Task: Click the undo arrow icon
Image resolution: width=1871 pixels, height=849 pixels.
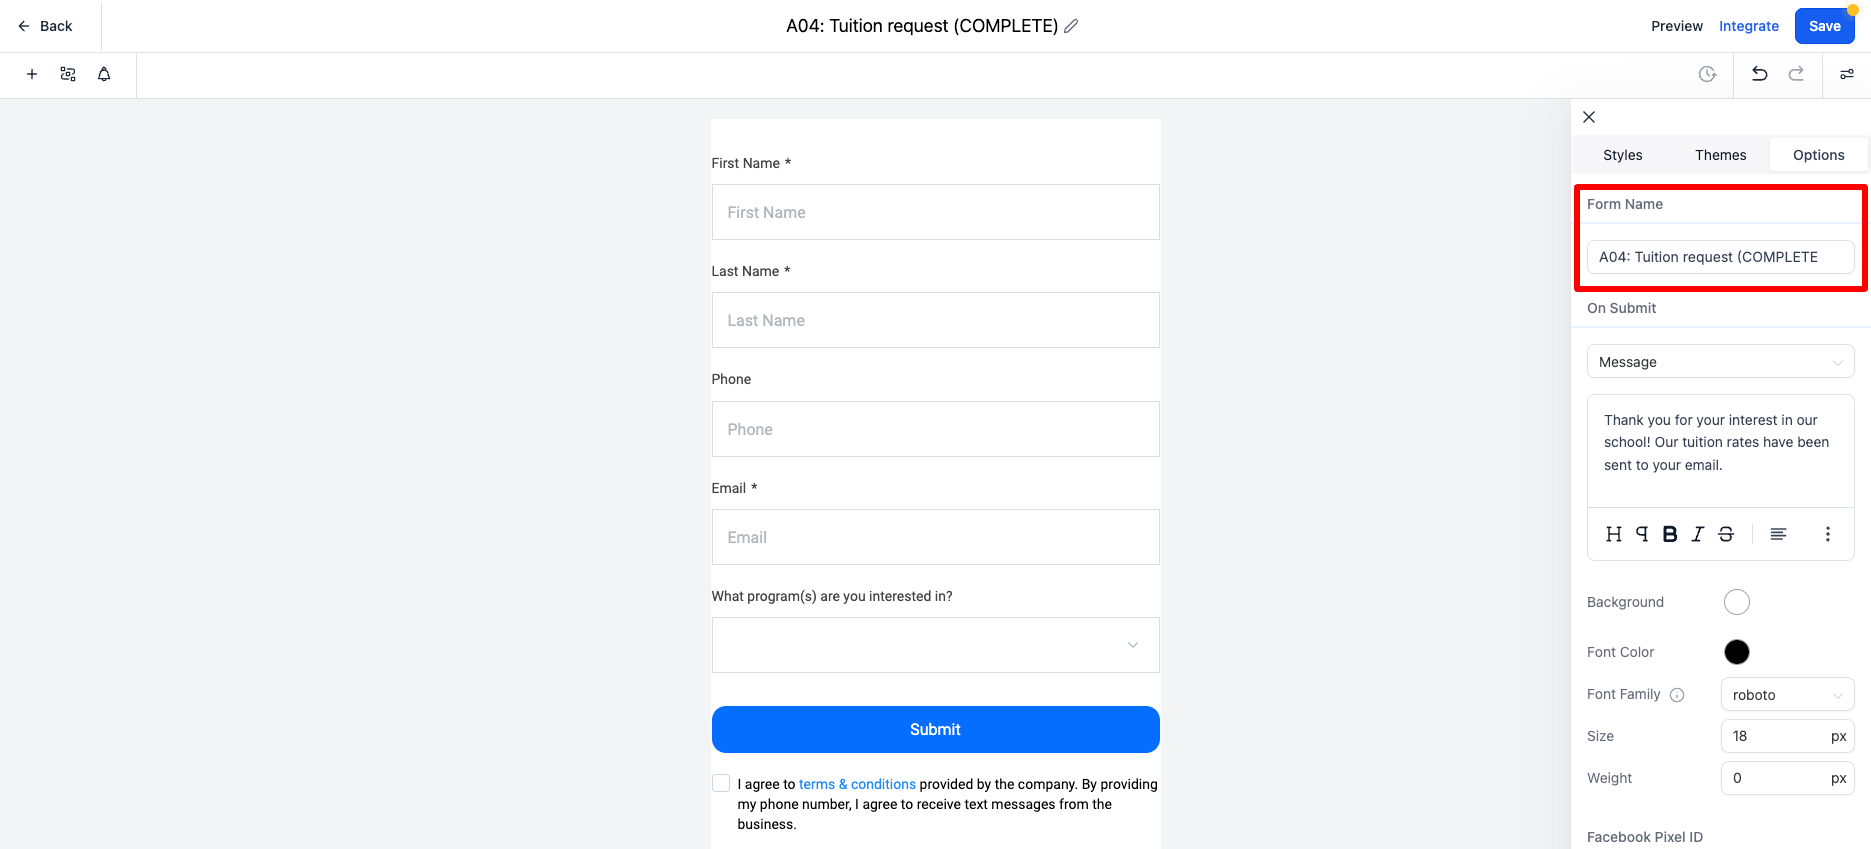Action: (1760, 74)
